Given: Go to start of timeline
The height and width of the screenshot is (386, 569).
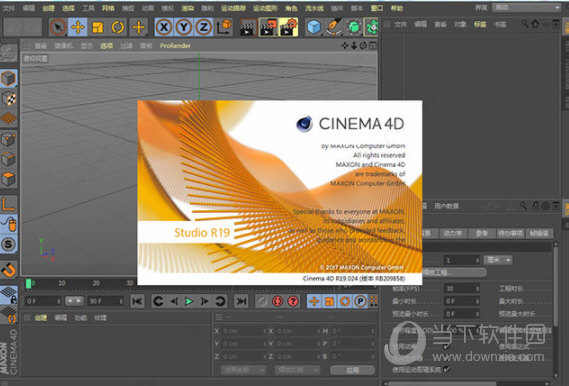Looking at the screenshot, I should (x=138, y=301).
